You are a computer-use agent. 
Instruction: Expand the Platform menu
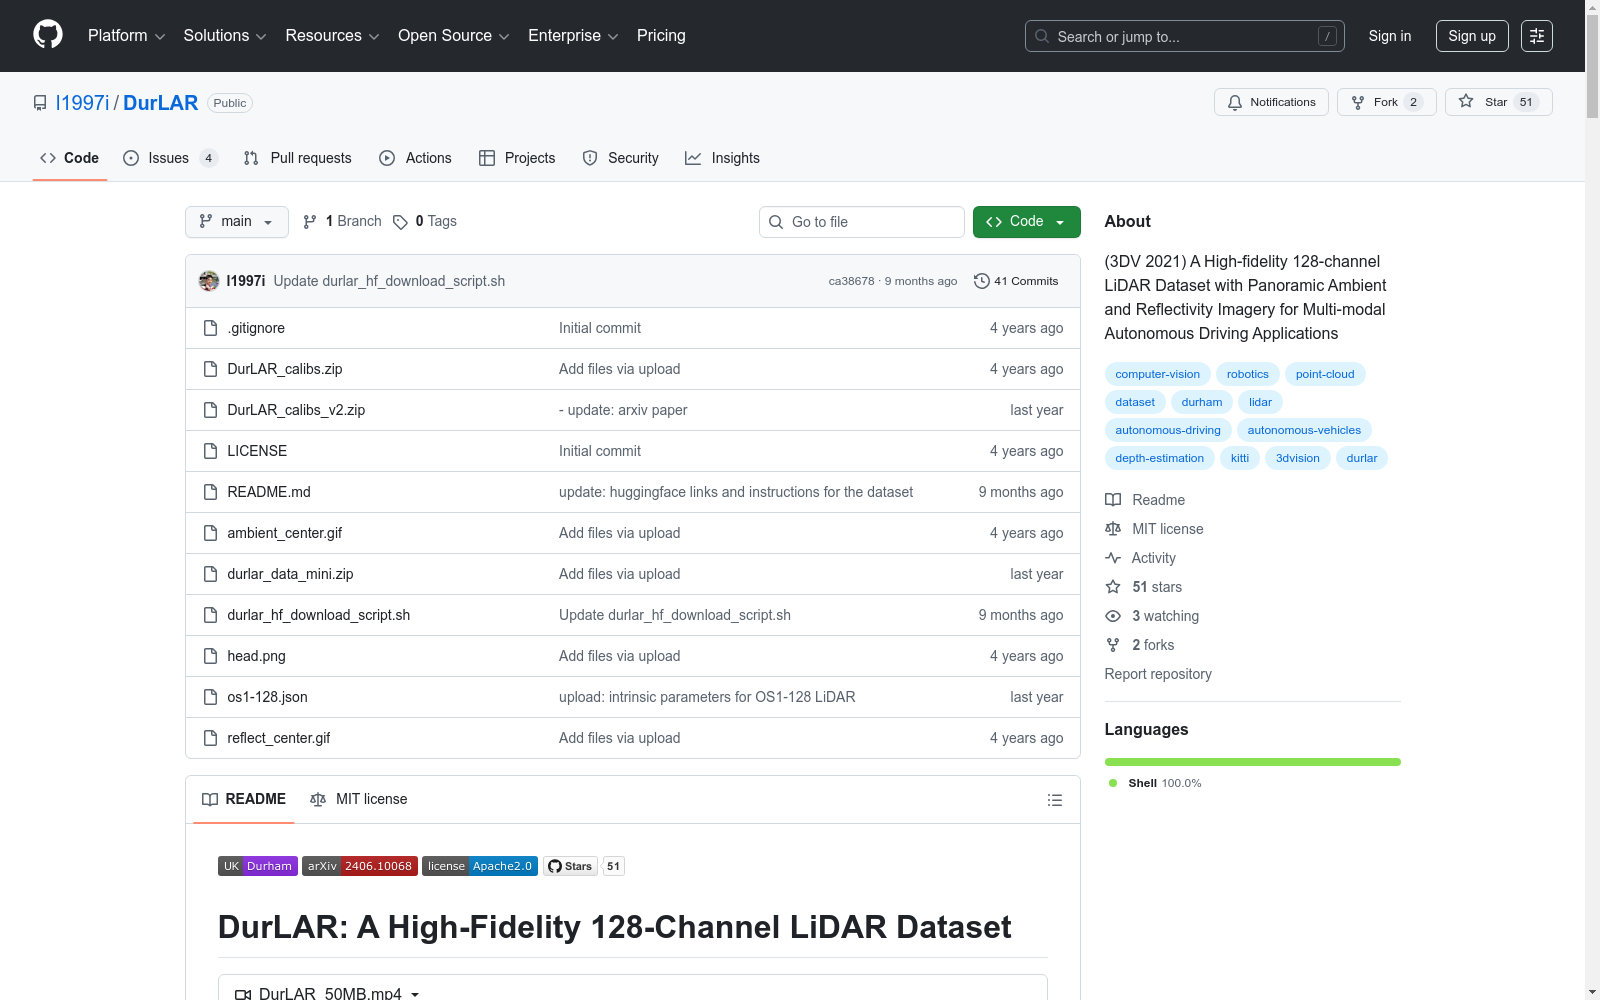pyautogui.click(x=126, y=36)
